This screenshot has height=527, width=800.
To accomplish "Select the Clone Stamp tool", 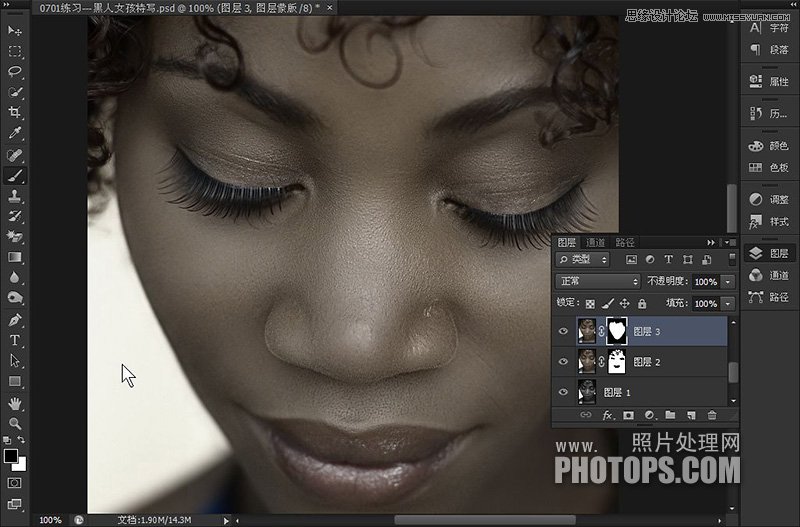I will (15, 196).
